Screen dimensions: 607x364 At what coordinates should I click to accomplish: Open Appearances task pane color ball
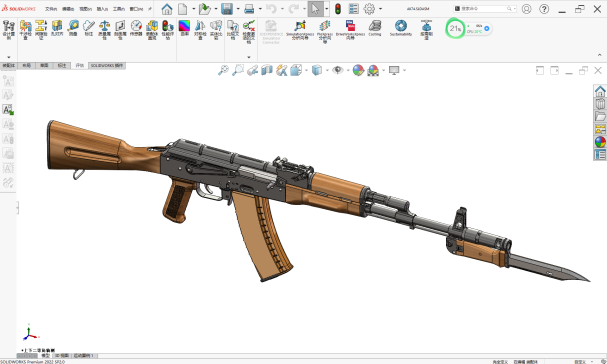coord(600,142)
